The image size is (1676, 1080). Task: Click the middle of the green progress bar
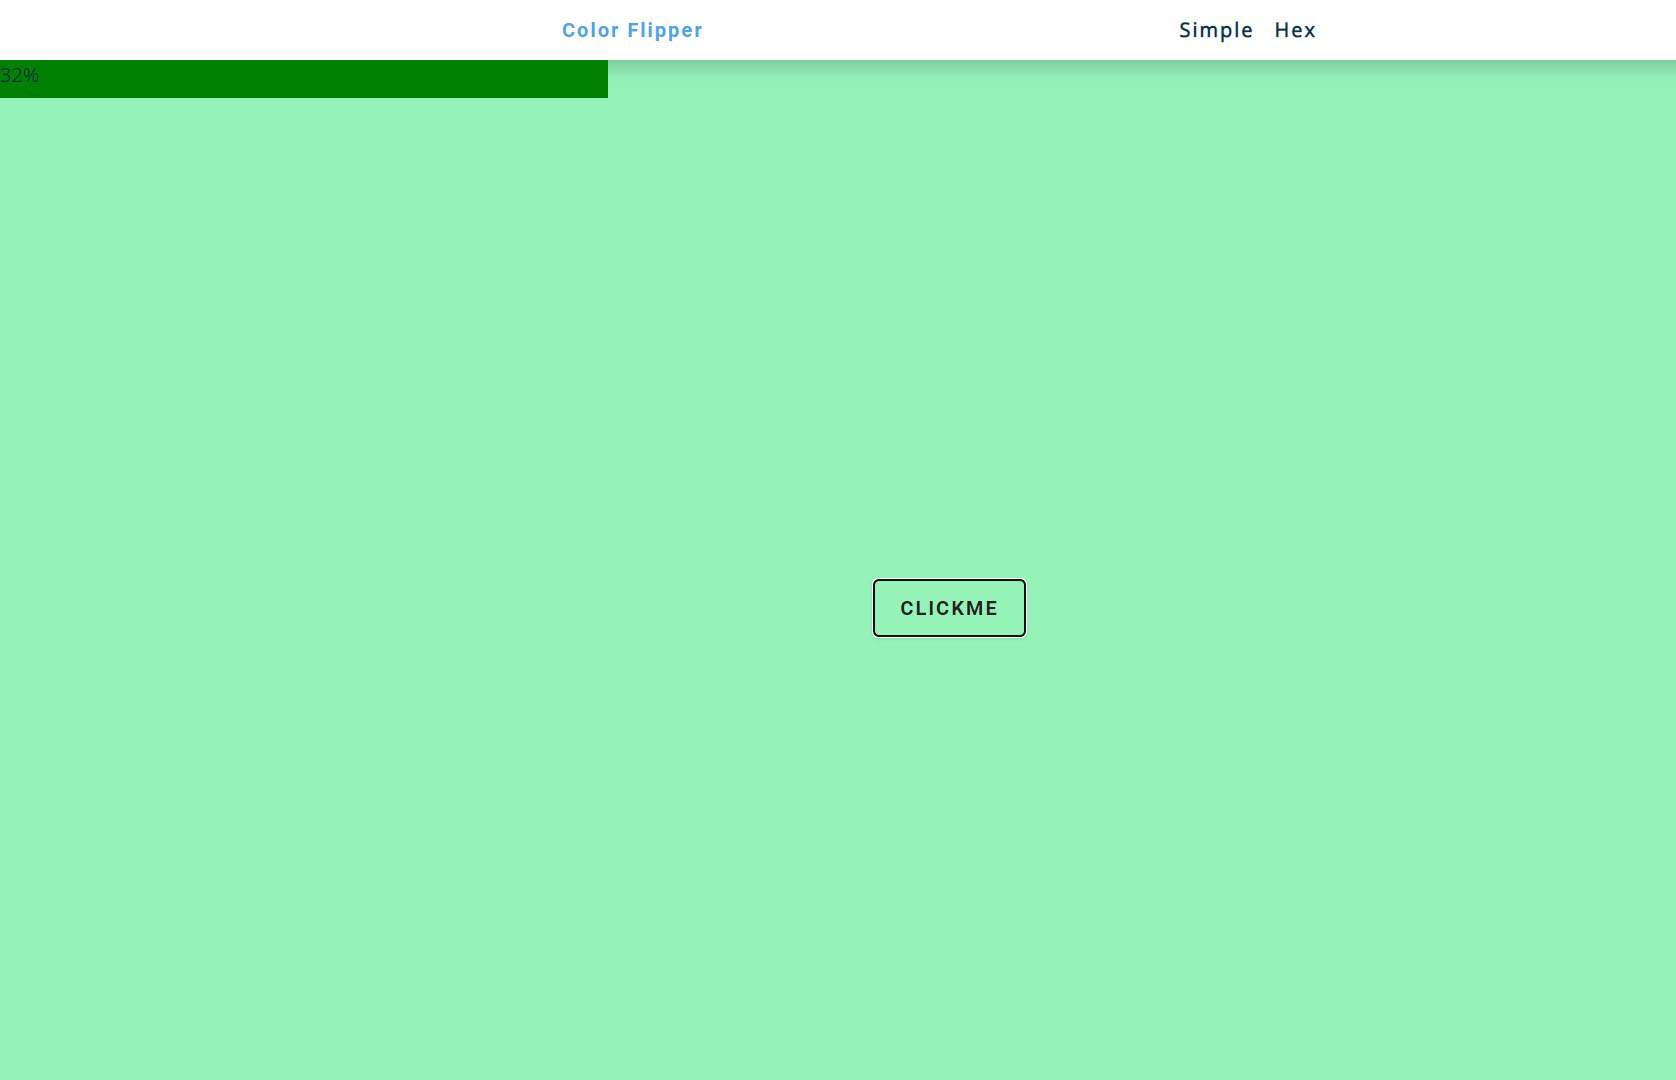(x=304, y=79)
